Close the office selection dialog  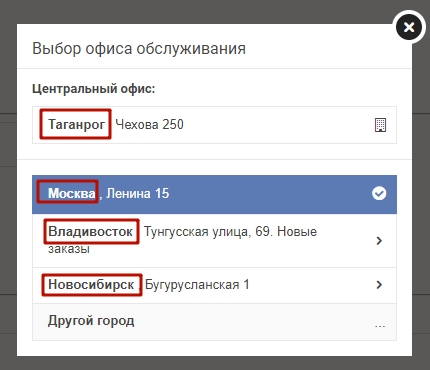pos(409,27)
